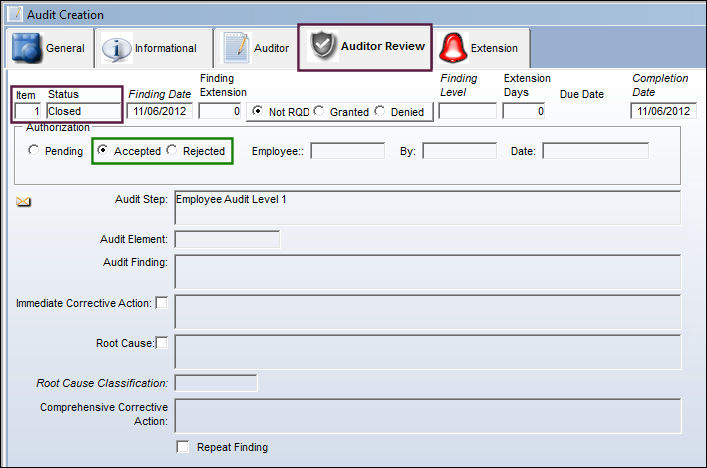Select the Auditor Review tab label
This screenshot has height=468, width=707.
382,46
